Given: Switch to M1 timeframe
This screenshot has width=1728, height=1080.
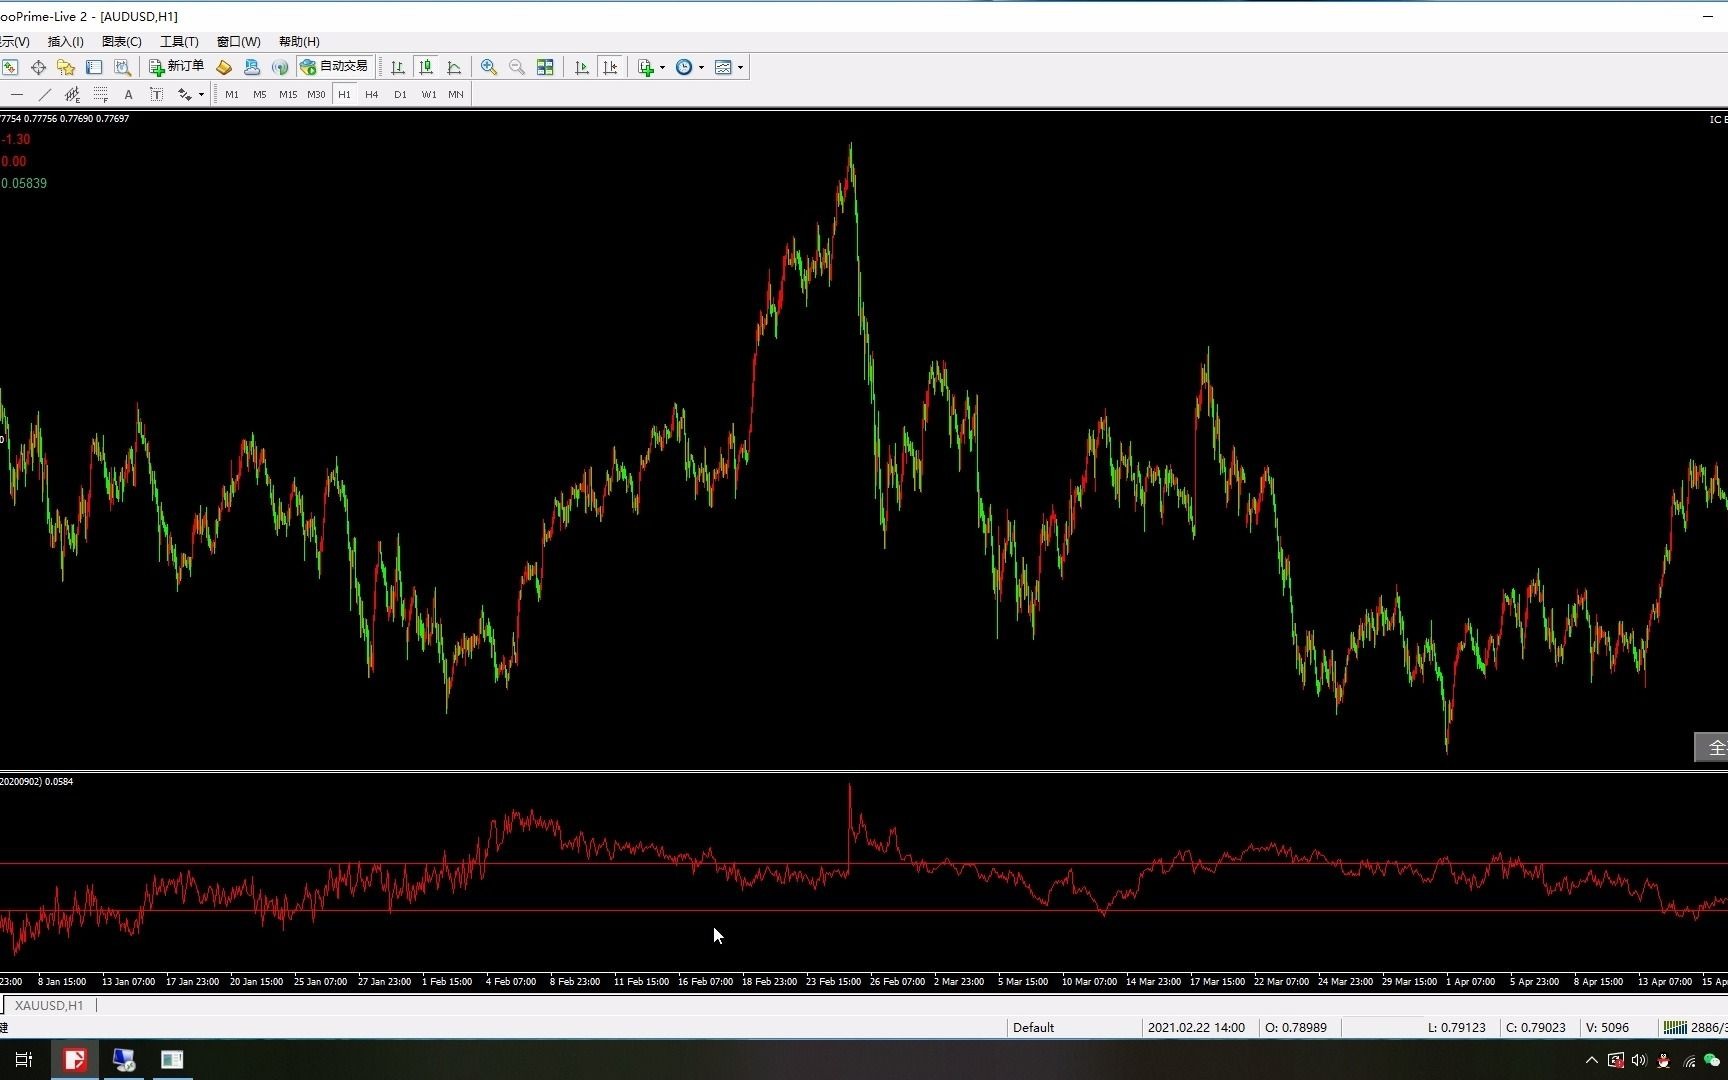Looking at the screenshot, I should tap(232, 94).
